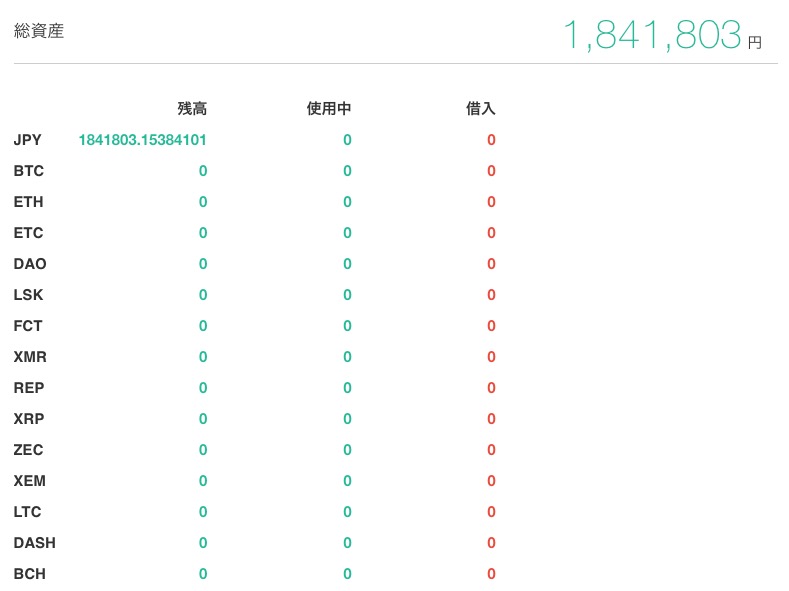Select the ETH 残高 balance value
This screenshot has height=591, width=789.
[x=203, y=202]
